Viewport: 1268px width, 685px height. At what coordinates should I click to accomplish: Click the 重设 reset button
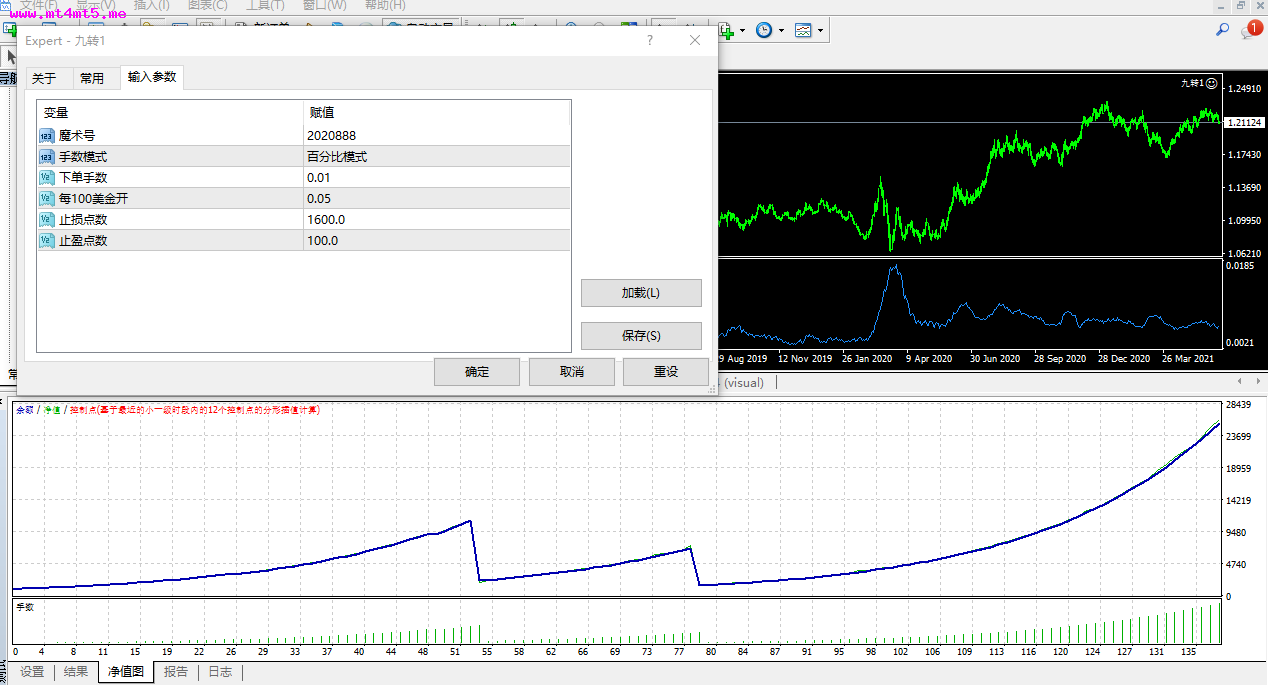click(666, 372)
